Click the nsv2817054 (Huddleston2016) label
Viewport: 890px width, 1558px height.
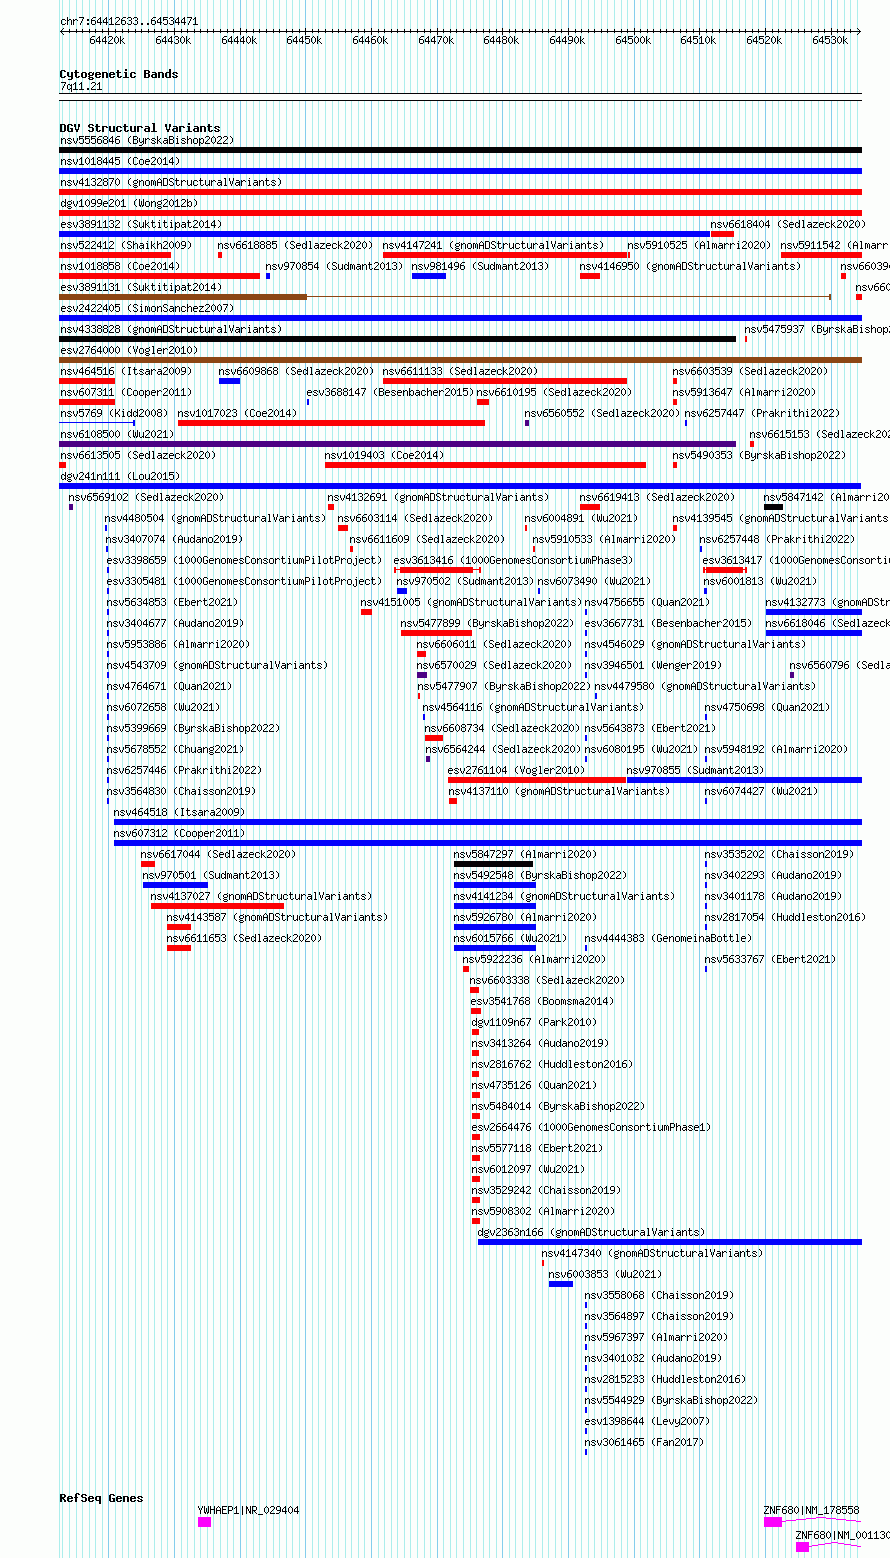tap(785, 917)
